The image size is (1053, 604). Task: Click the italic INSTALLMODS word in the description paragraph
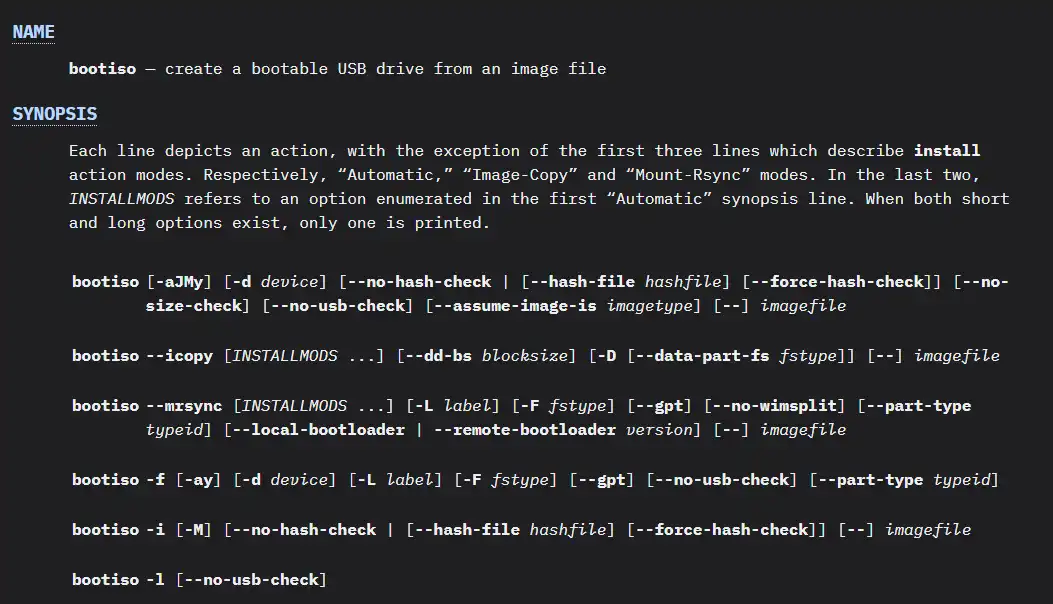(121, 199)
